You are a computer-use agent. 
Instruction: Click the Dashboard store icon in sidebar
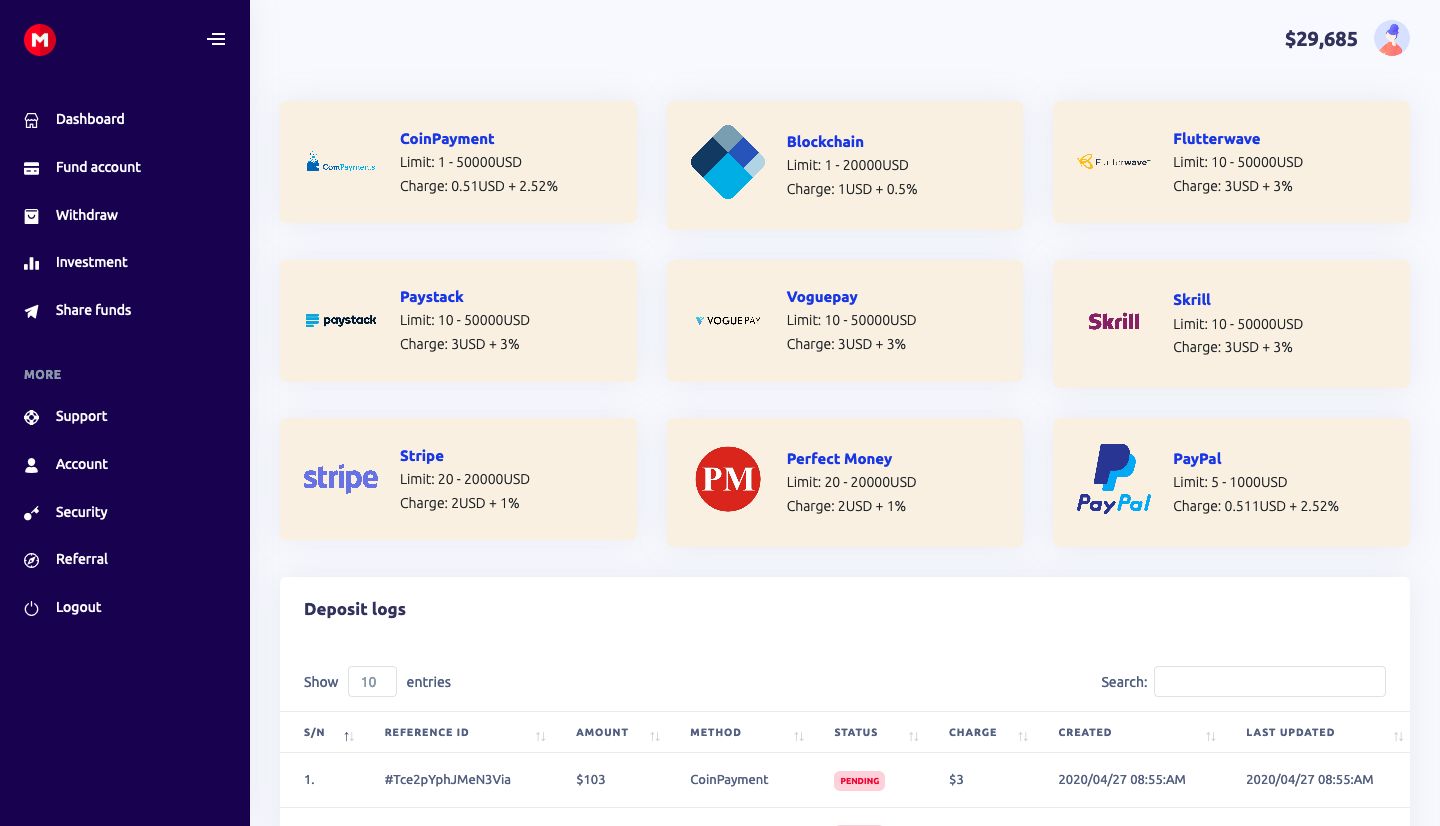(32, 120)
